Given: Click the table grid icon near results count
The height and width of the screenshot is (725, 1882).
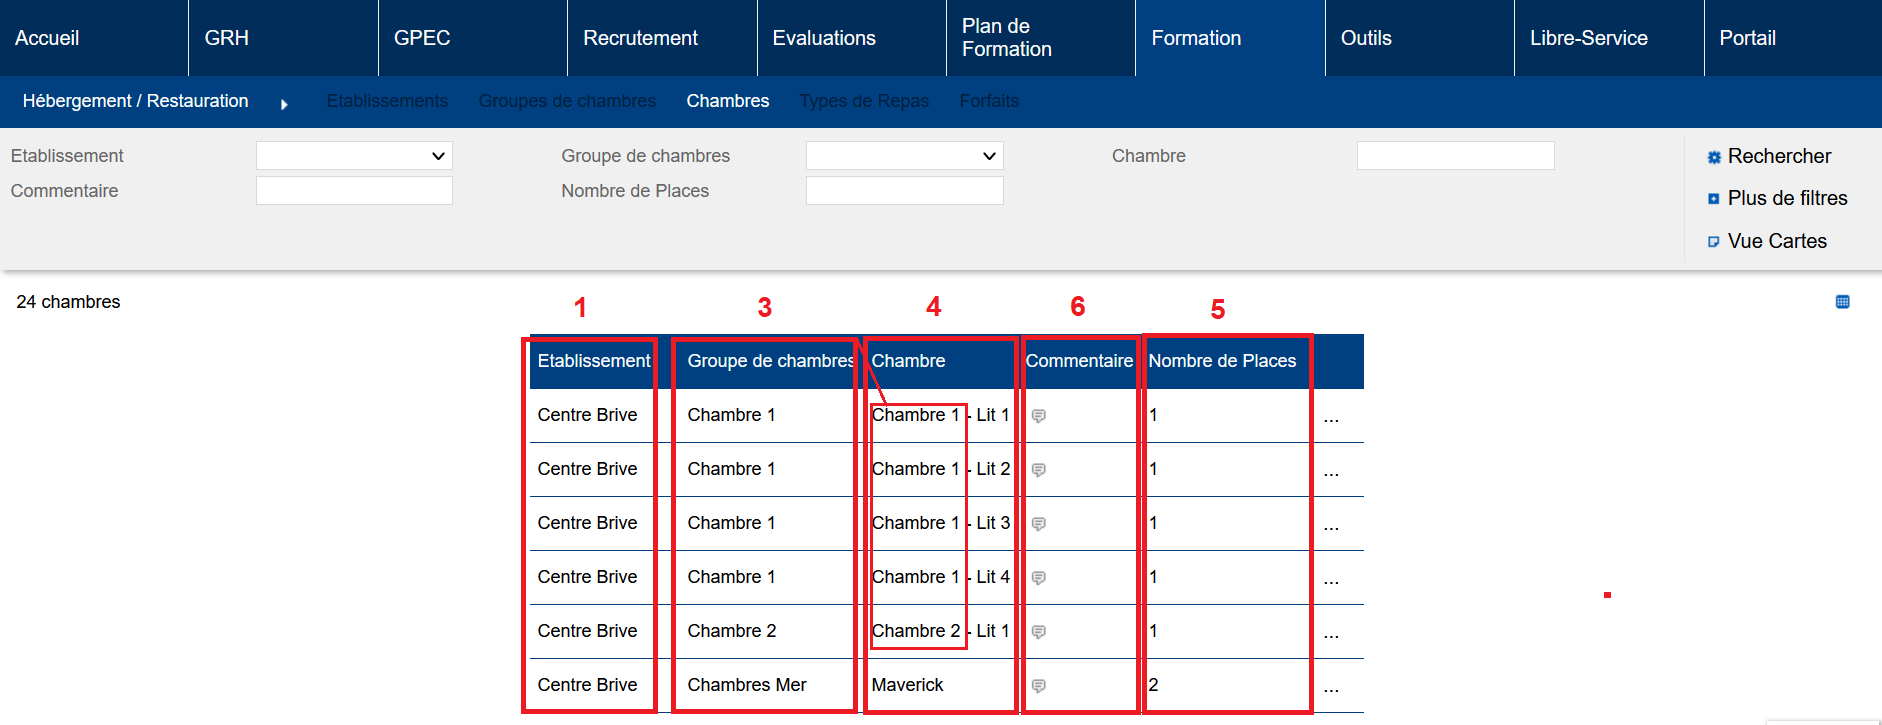Looking at the screenshot, I should click(x=1842, y=302).
